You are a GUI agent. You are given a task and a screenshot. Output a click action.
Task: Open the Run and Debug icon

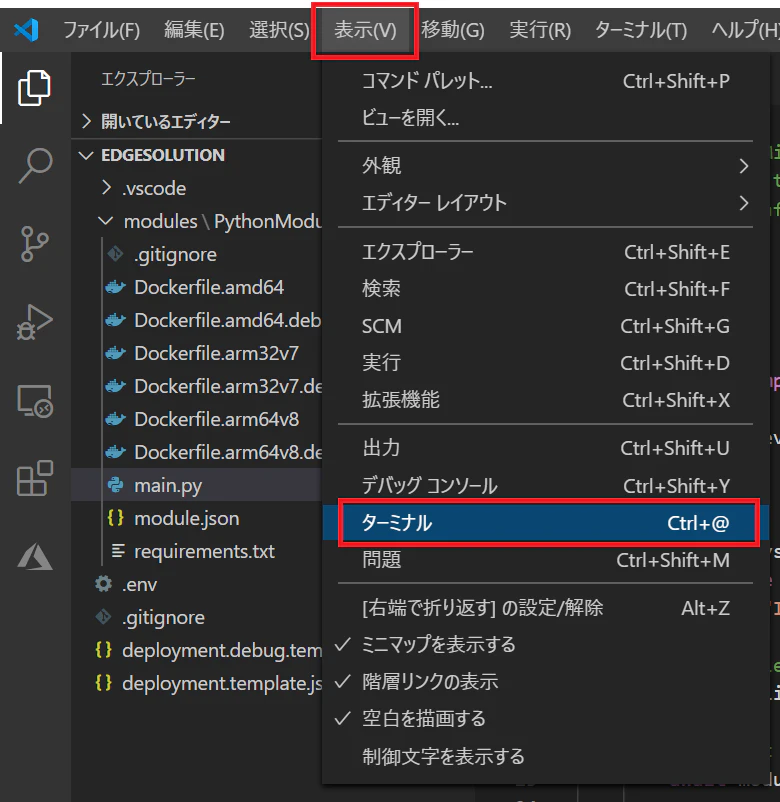[34, 322]
